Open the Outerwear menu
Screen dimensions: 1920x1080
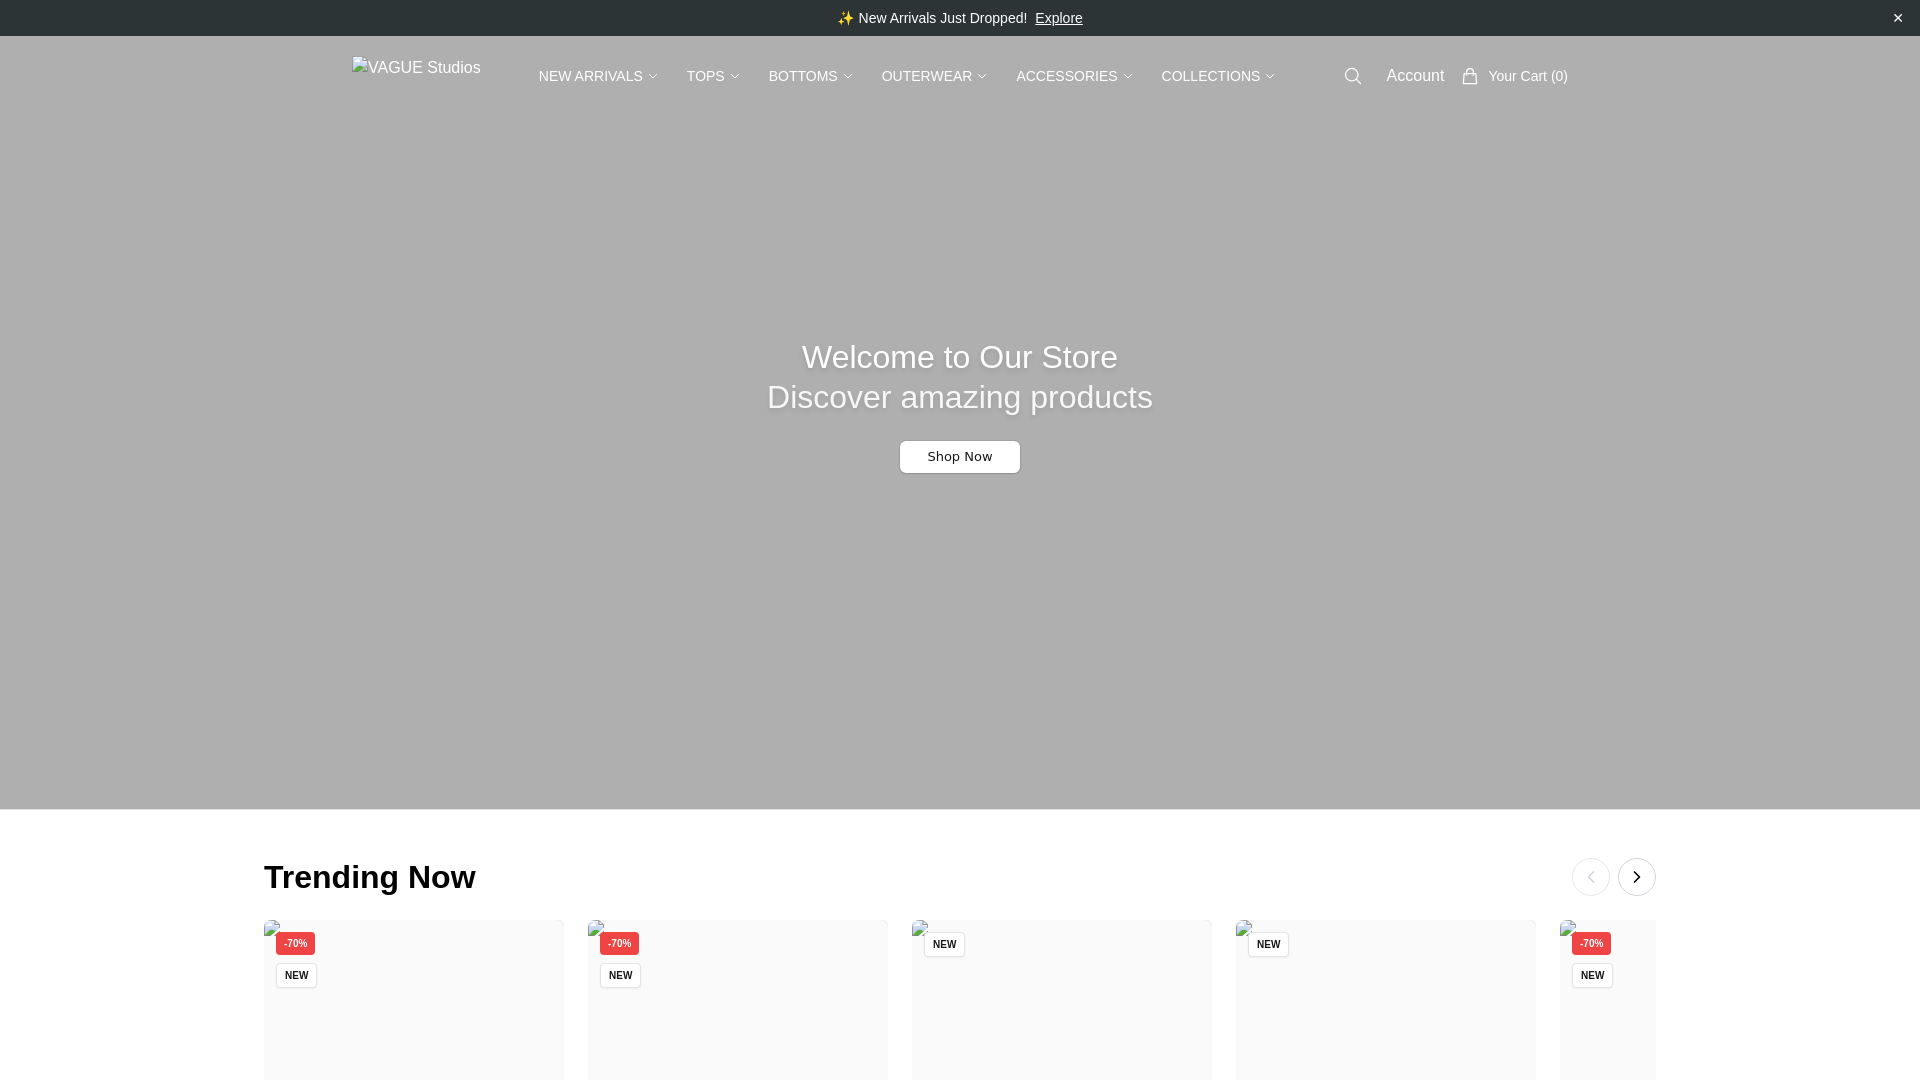[933, 76]
